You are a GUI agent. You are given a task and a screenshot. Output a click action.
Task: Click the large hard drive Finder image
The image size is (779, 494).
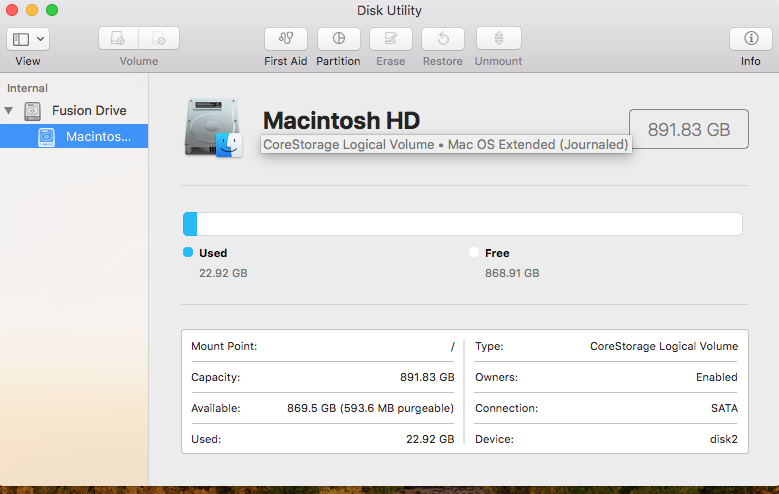coord(214,128)
